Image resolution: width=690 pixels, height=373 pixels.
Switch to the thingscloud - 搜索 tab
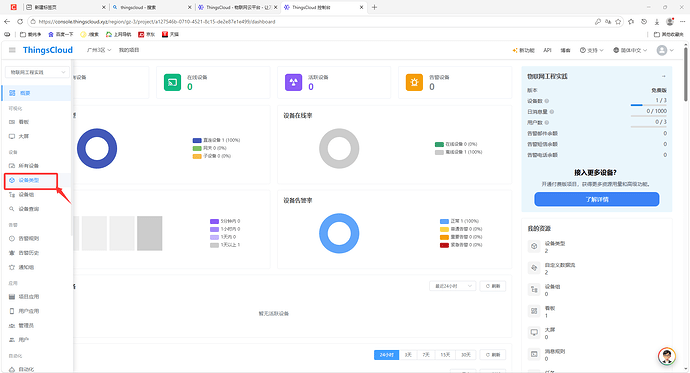[x=151, y=7]
